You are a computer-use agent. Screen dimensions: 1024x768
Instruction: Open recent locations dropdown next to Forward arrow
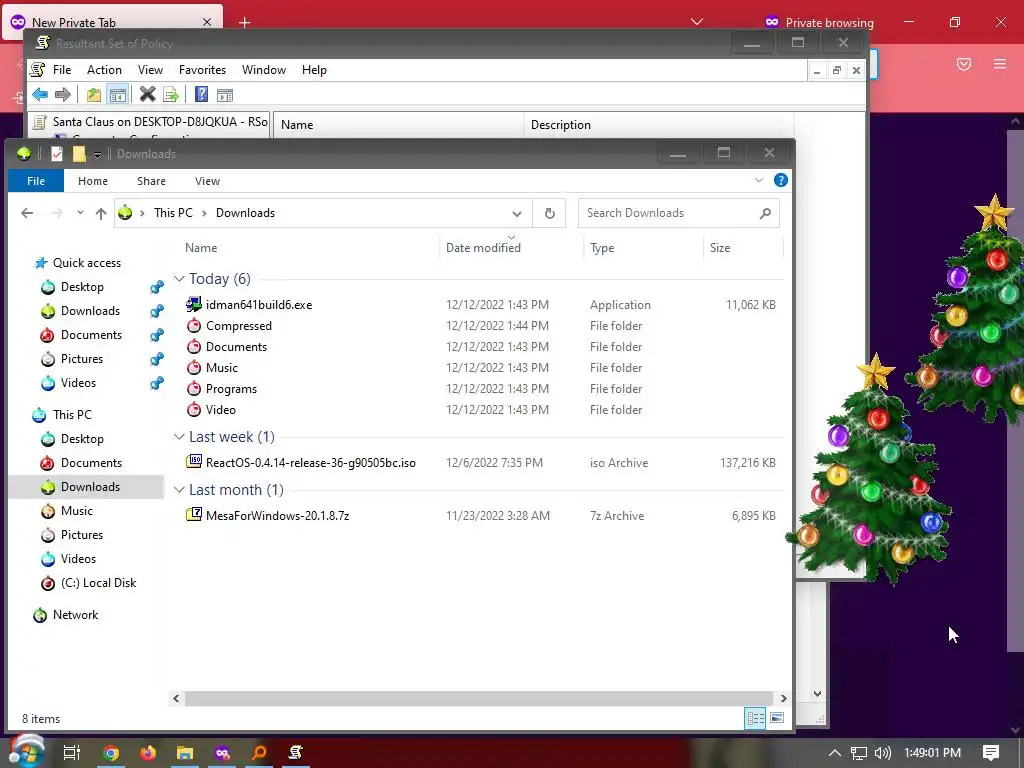[x=80, y=213]
